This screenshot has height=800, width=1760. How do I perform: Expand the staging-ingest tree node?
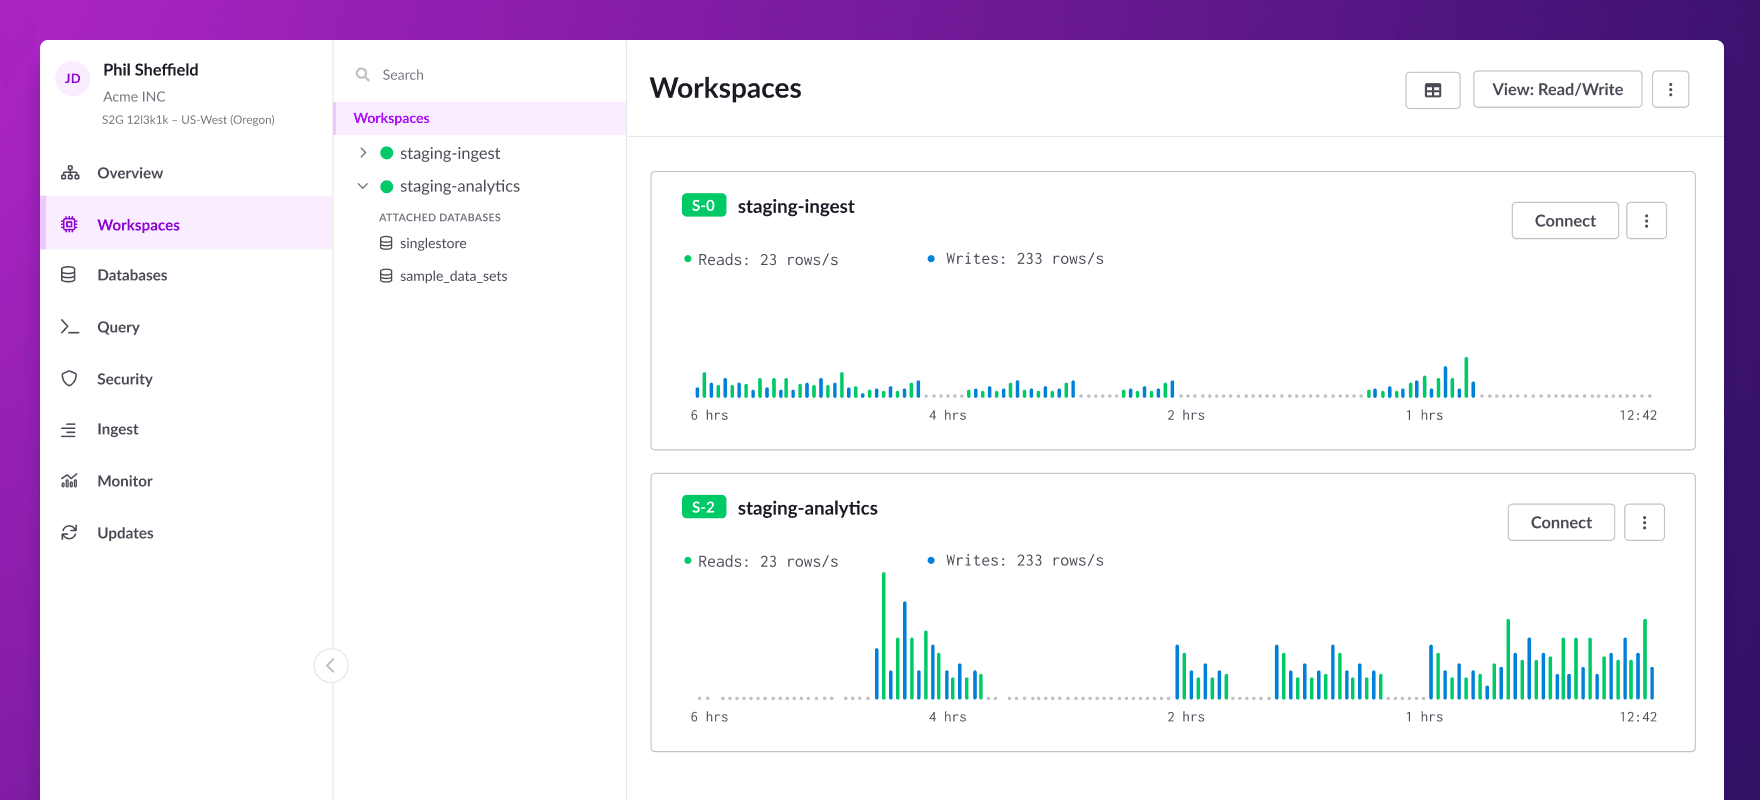pyautogui.click(x=363, y=153)
